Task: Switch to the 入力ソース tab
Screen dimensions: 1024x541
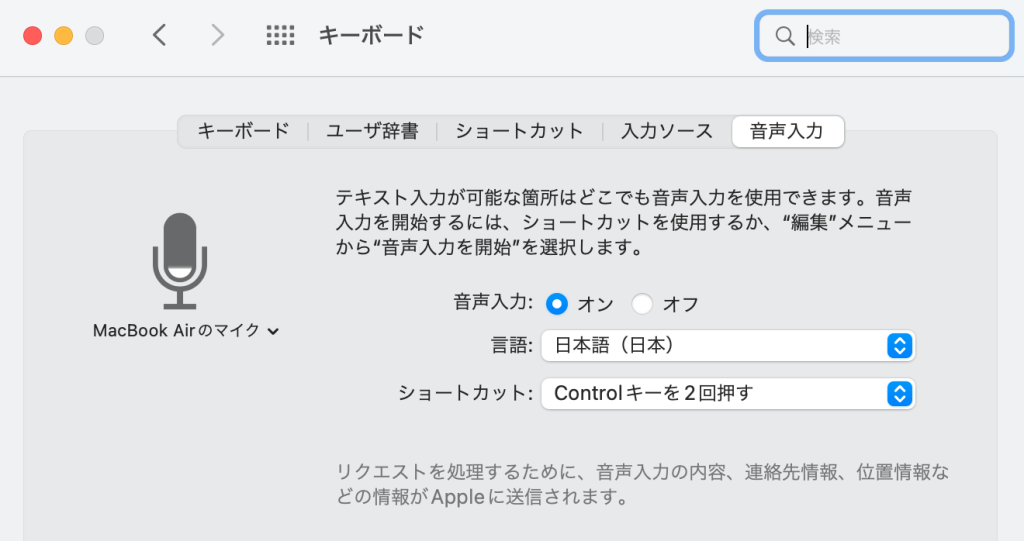Action: tap(667, 131)
